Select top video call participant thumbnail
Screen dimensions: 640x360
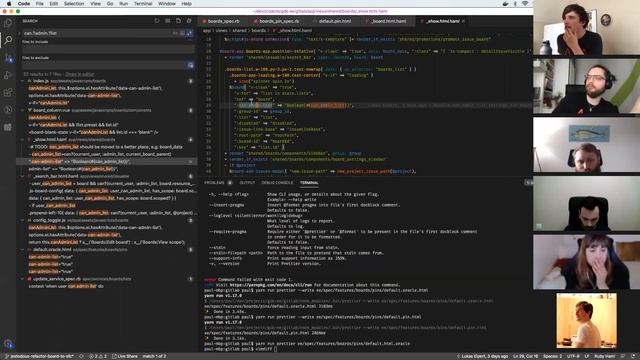(x=587, y=27)
